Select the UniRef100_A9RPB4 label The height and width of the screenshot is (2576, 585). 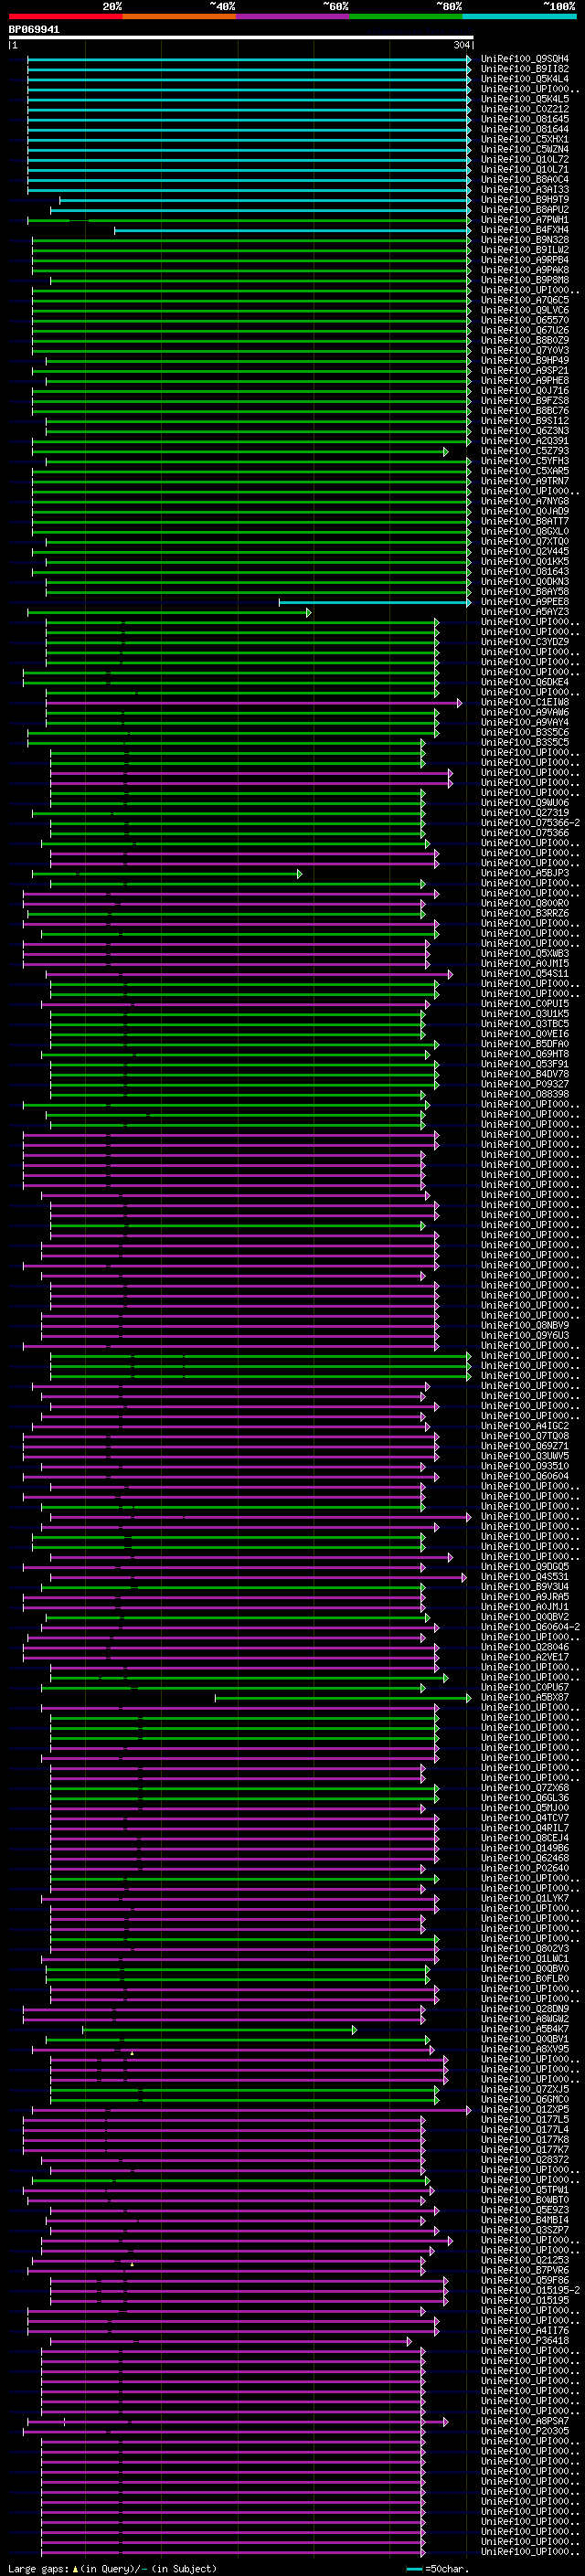(x=525, y=260)
